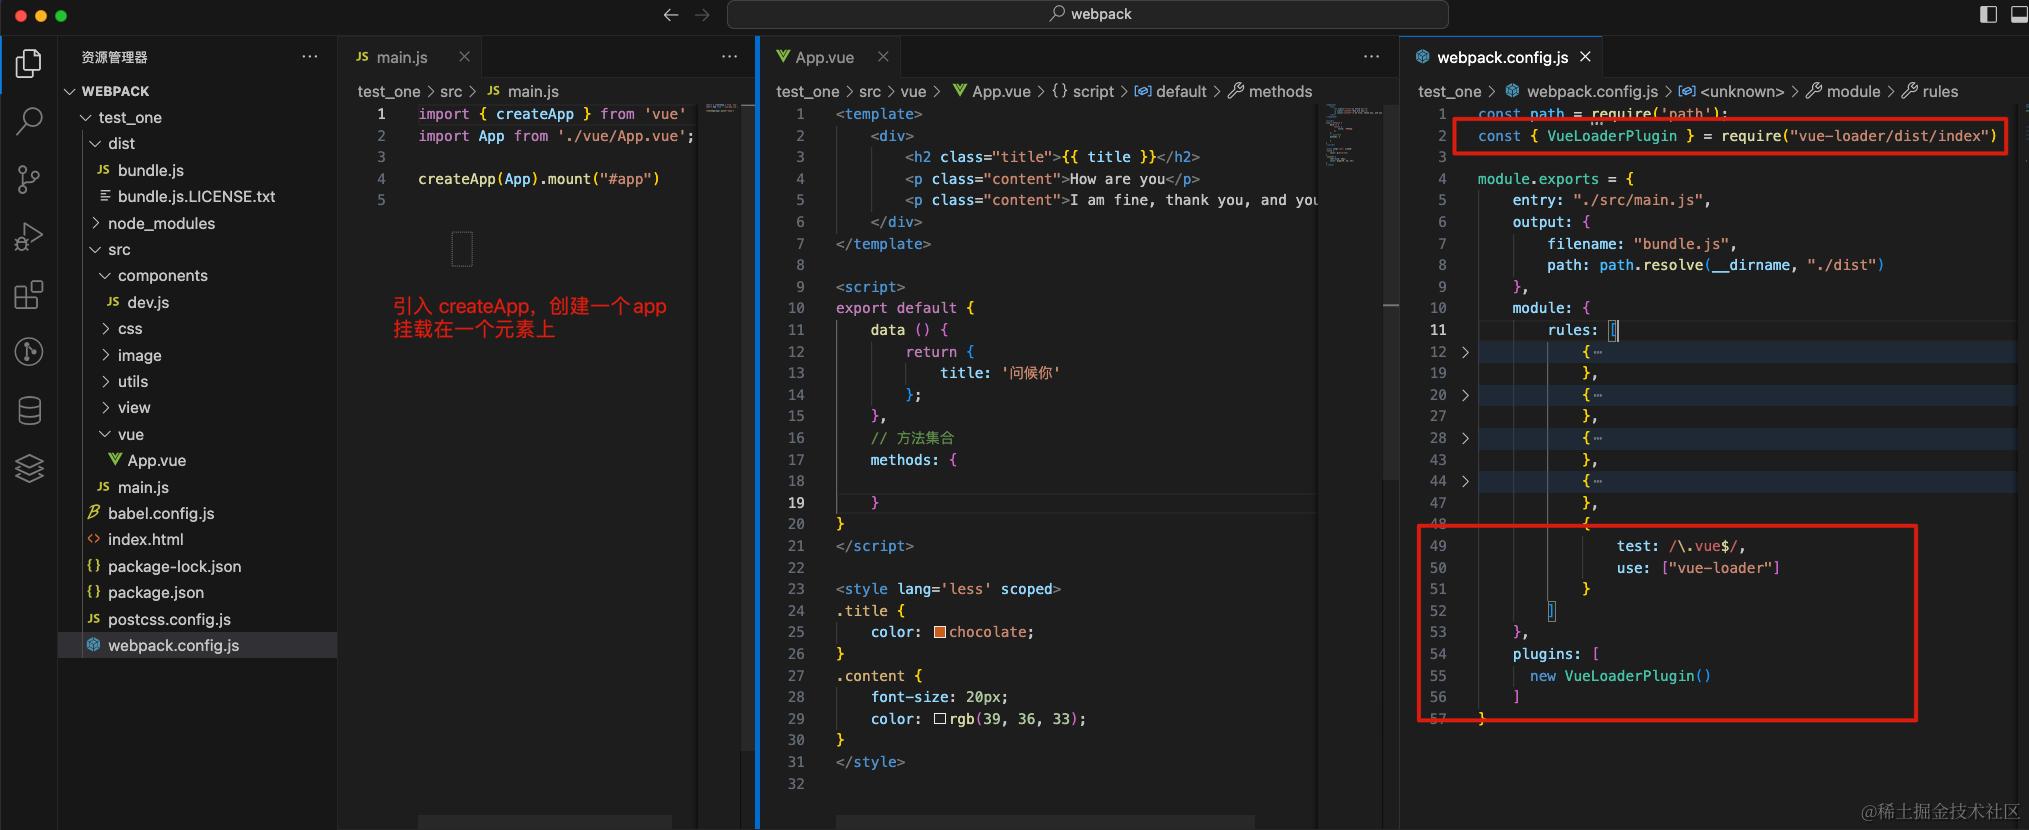
Task: Click the layers stack icon in activity bar
Action: [x=29, y=468]
